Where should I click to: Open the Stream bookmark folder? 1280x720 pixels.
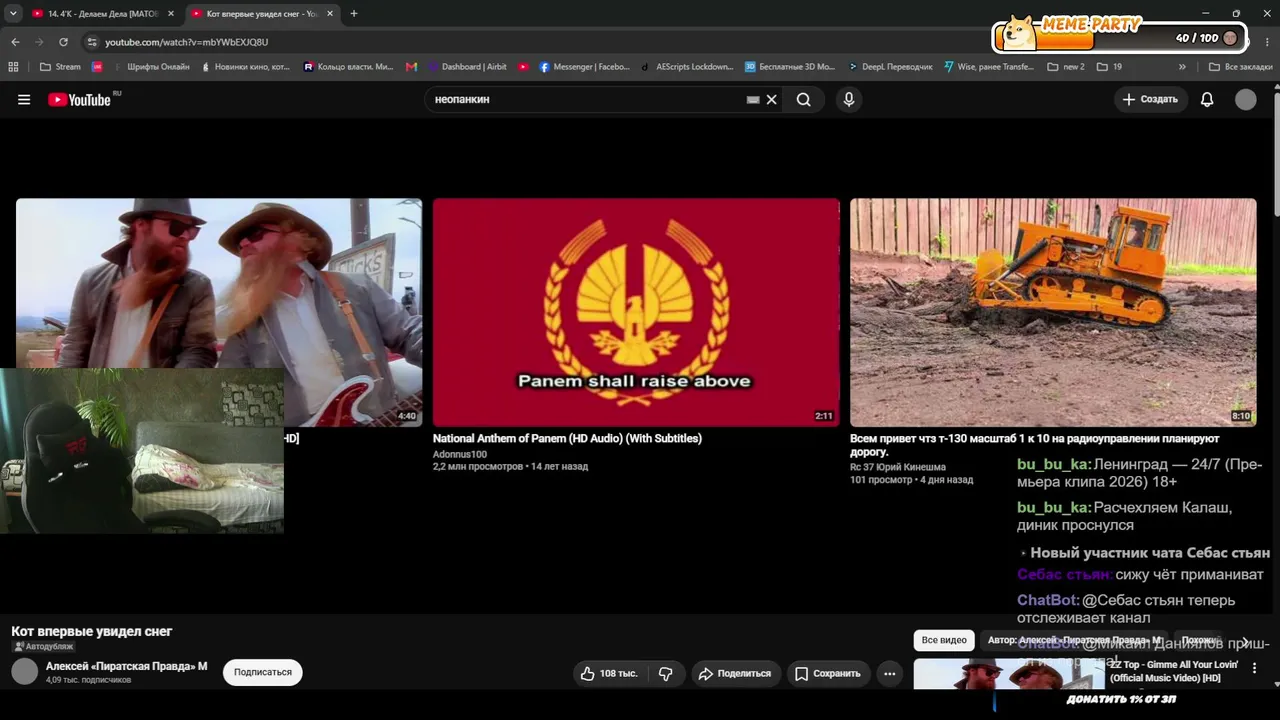point(61,67)
